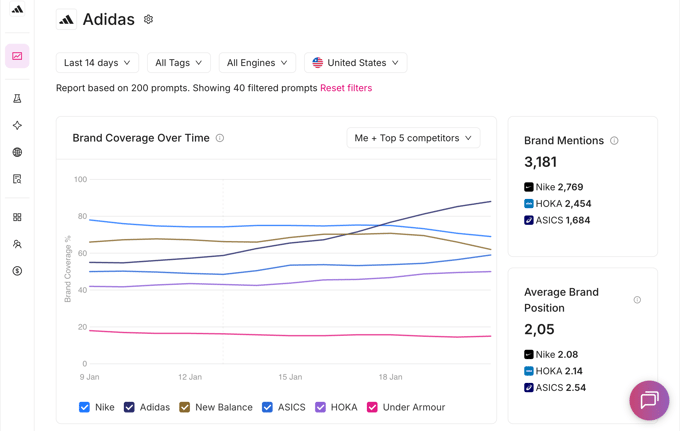Open the lab flask sidebar icon

click(x=17, y=99)
